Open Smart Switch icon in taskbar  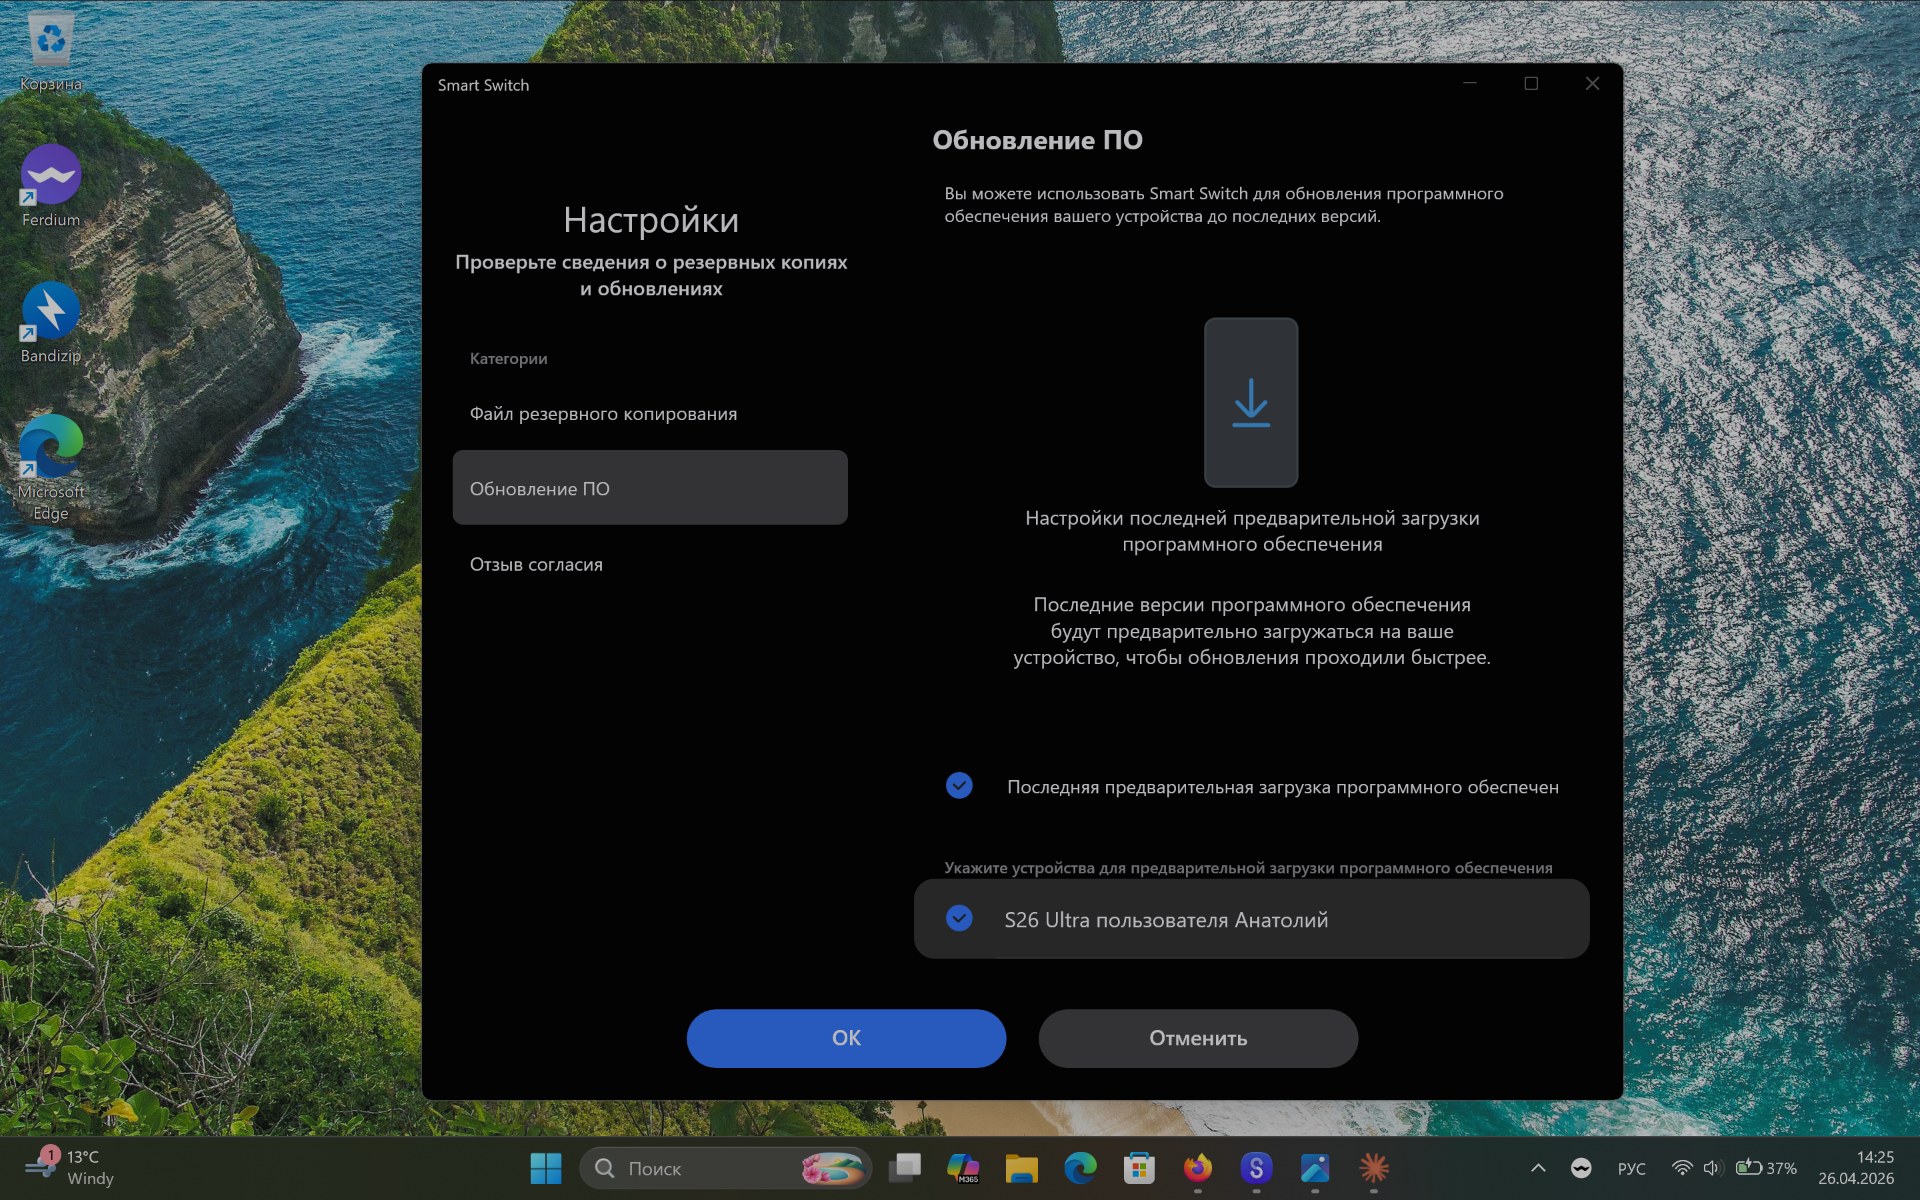[1256, 1167]
